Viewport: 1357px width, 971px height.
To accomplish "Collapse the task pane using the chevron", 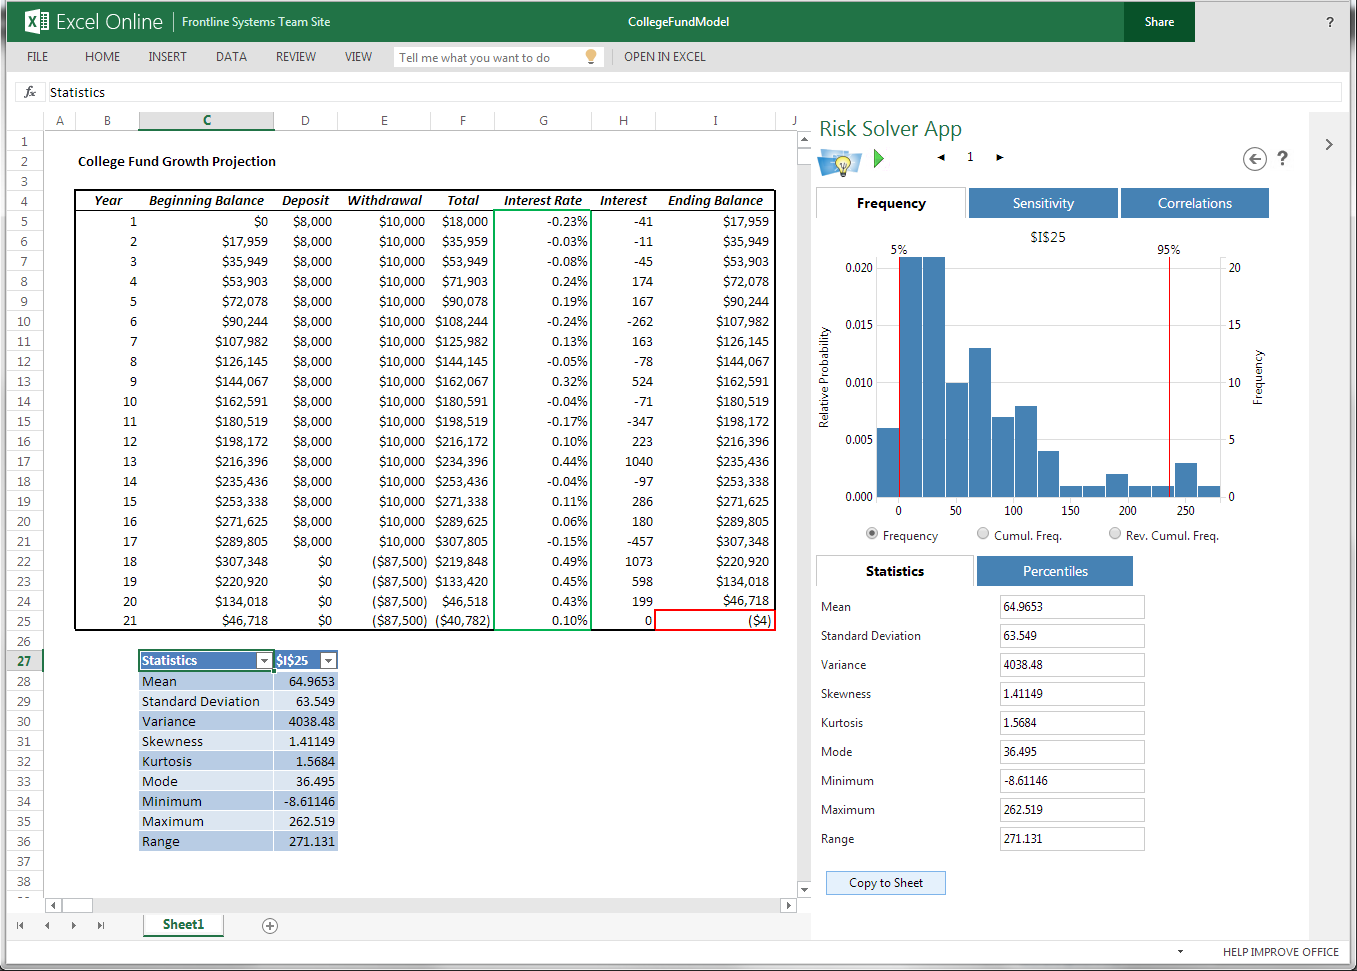I will (x=1328, y=145).
